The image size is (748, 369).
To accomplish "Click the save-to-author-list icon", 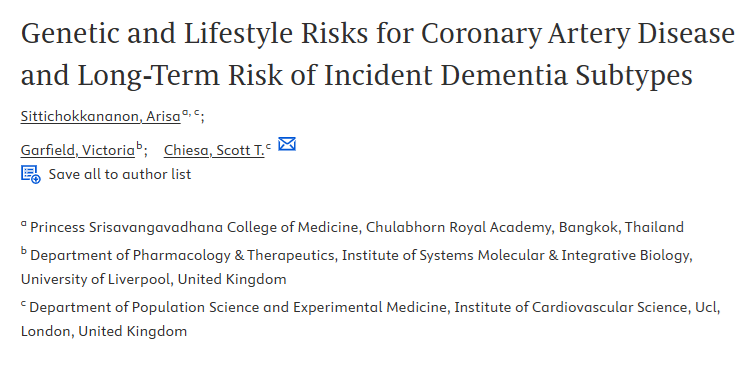I will (31, 174).
